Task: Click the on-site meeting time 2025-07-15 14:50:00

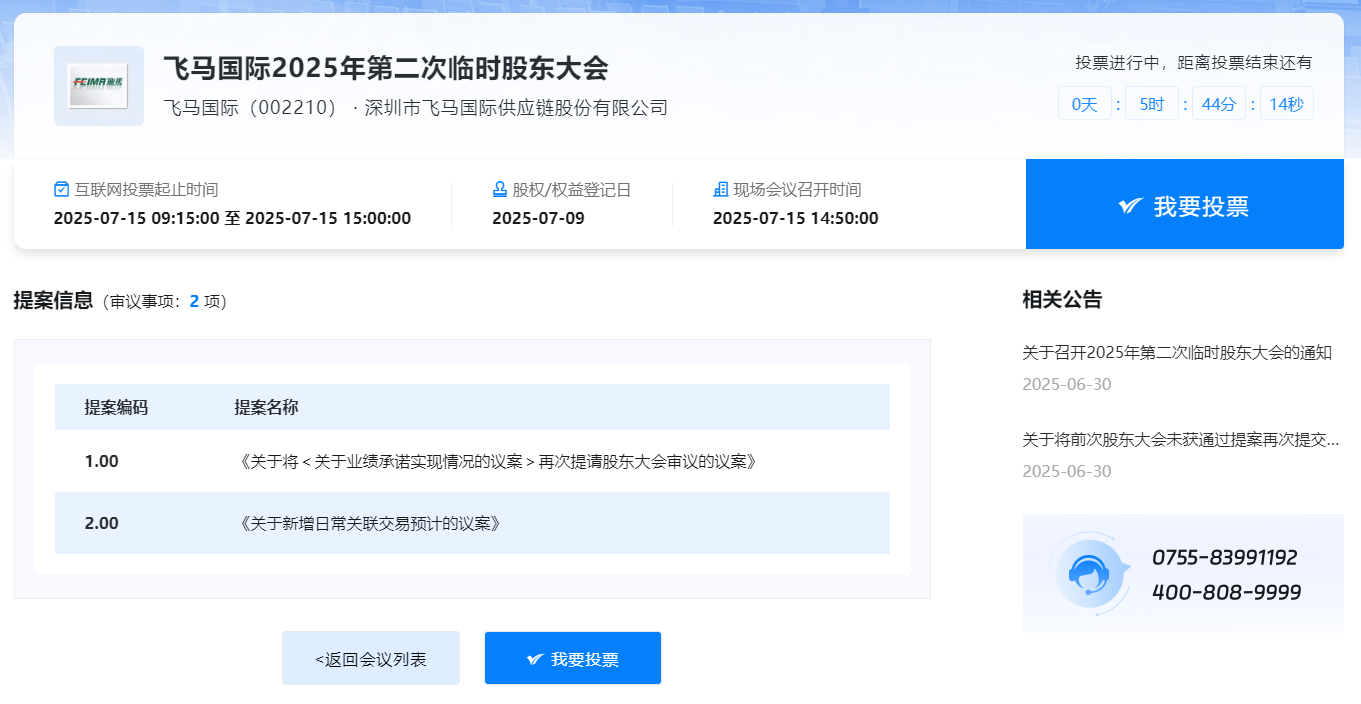Action: [796, 218]
